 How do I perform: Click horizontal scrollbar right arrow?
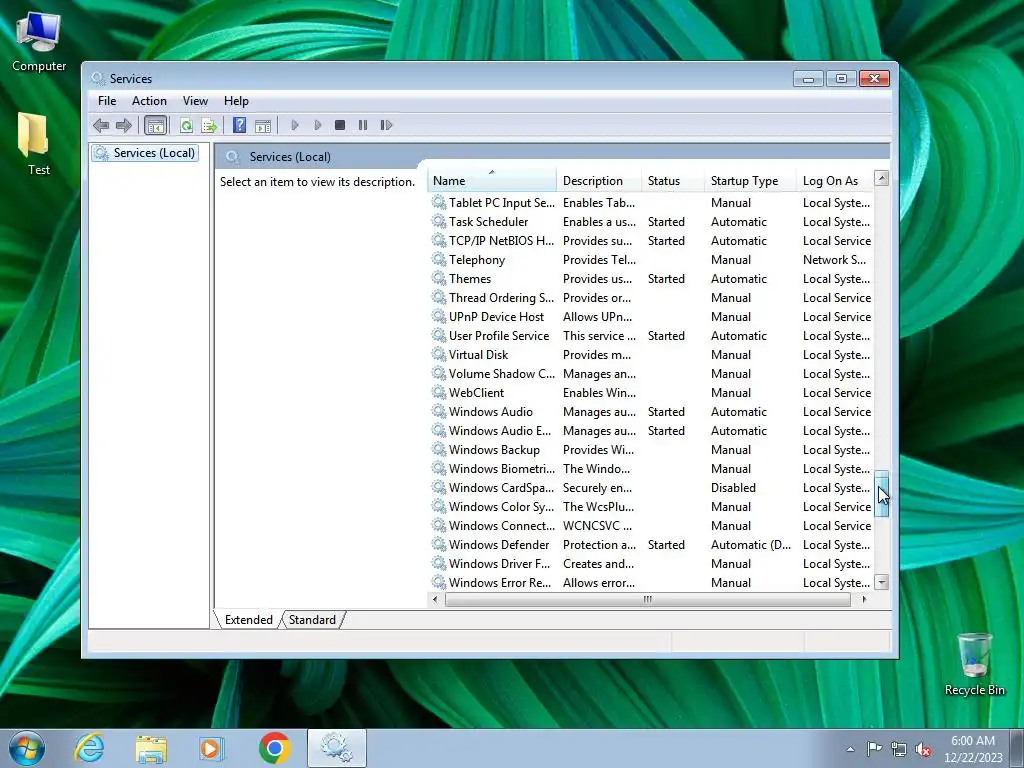point(865,600)
